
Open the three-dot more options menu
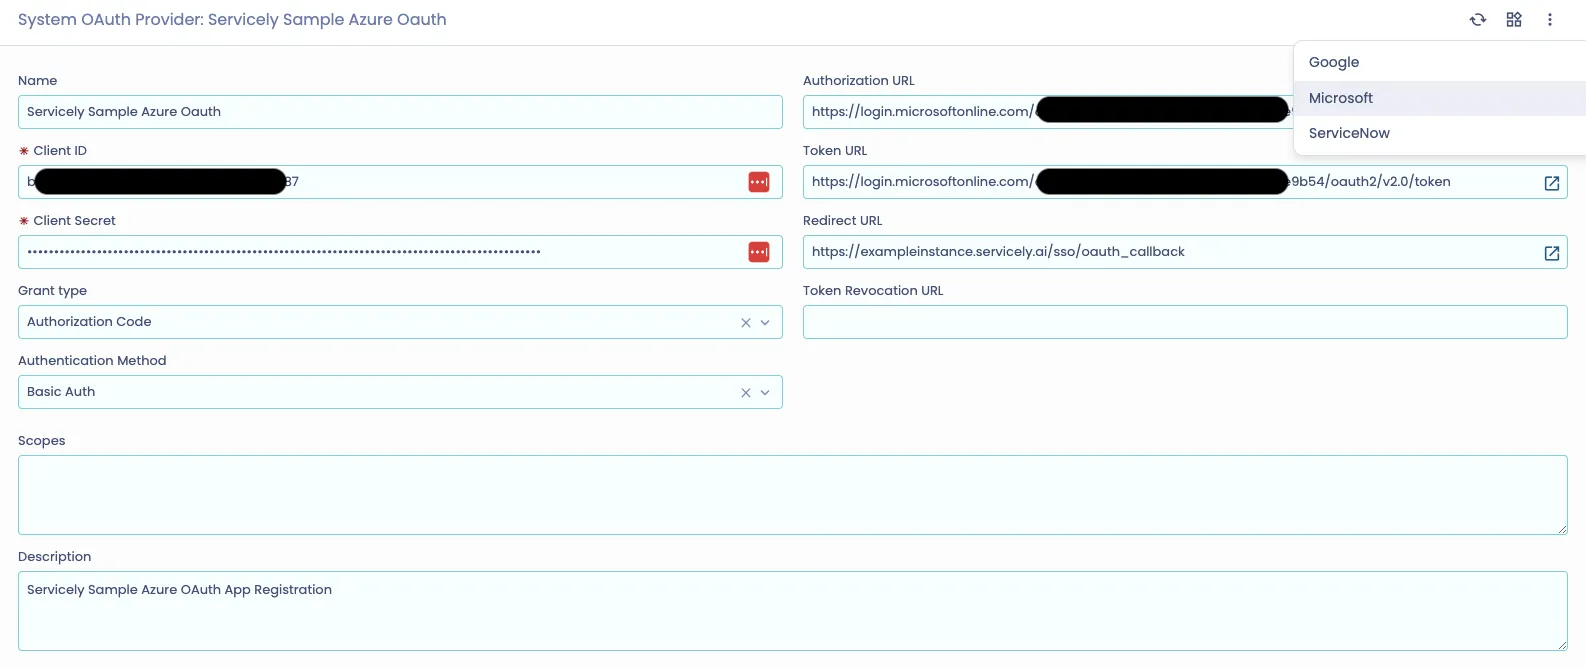(x=1550, y=20)
